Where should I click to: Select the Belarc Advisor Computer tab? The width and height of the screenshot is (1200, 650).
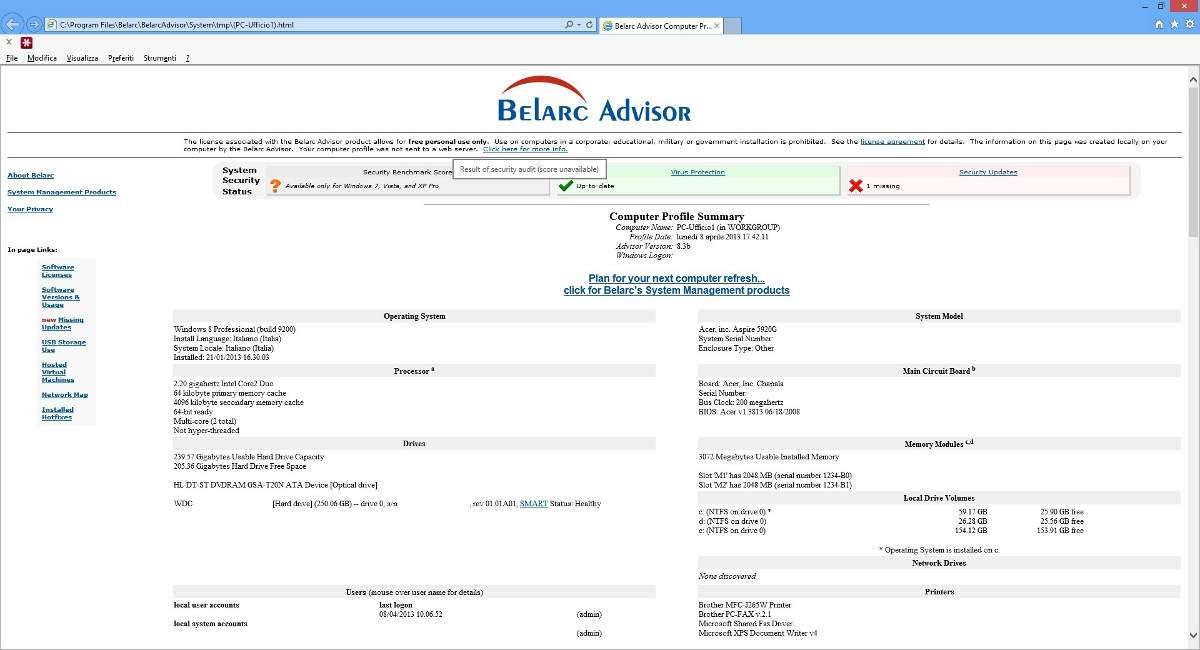tap(660, 26)
